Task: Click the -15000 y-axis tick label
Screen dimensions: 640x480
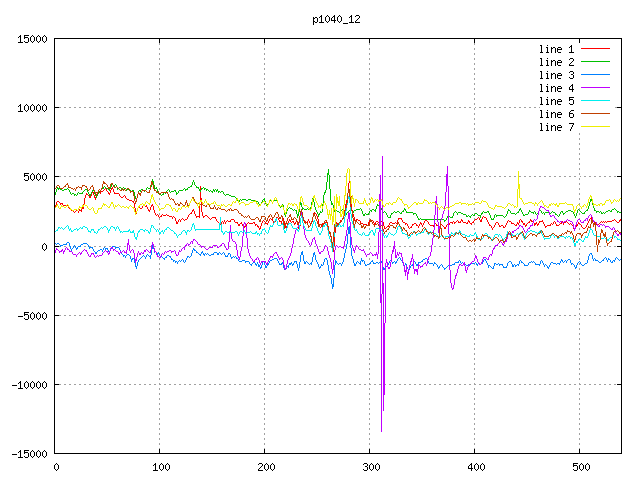Action: tap(26, 454)
